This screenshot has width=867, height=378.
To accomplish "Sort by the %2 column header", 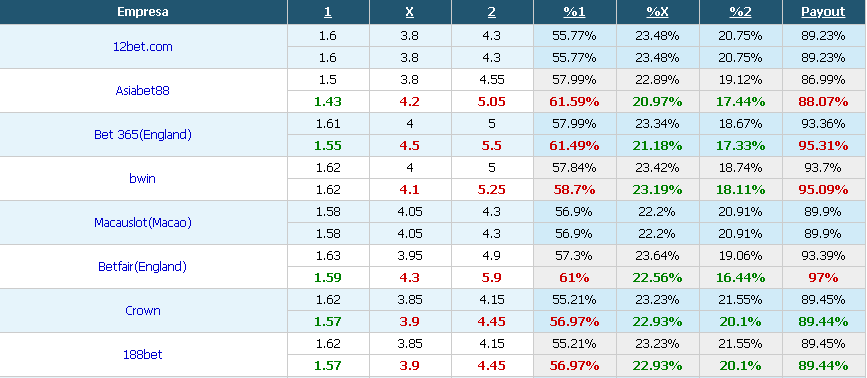I will pos(740,12).
